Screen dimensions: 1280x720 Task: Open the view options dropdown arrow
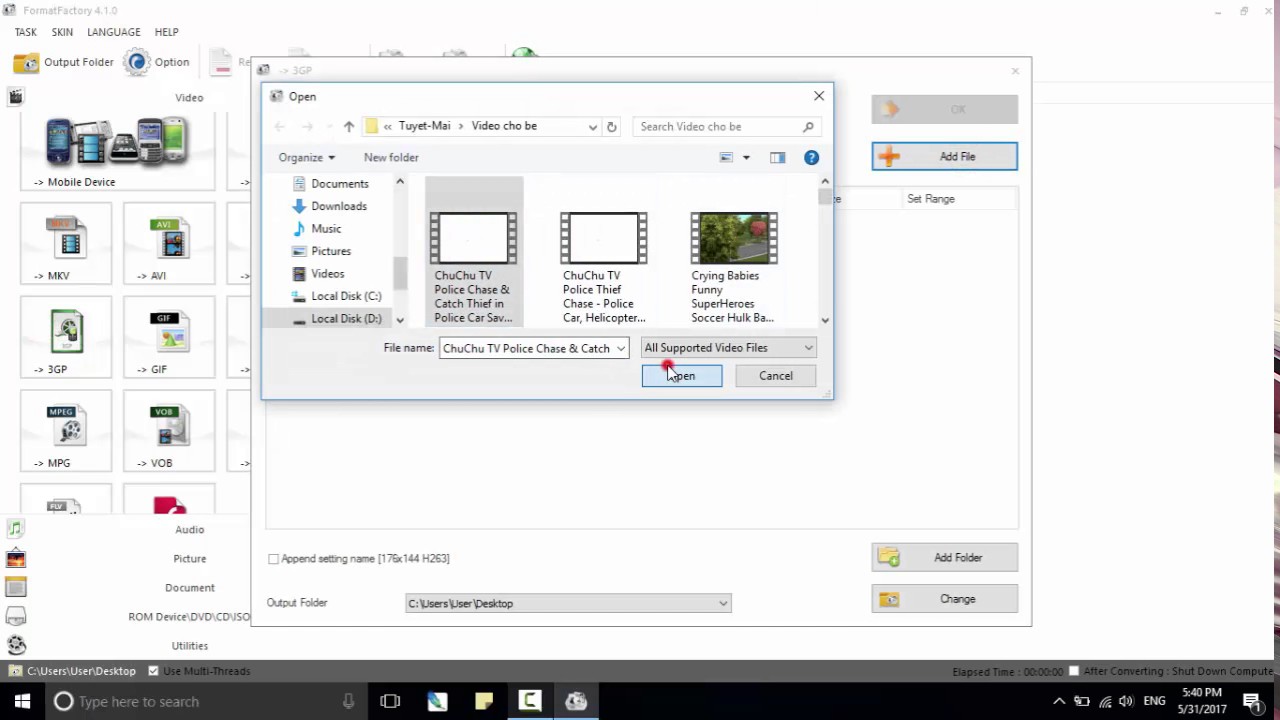point(746,157)
